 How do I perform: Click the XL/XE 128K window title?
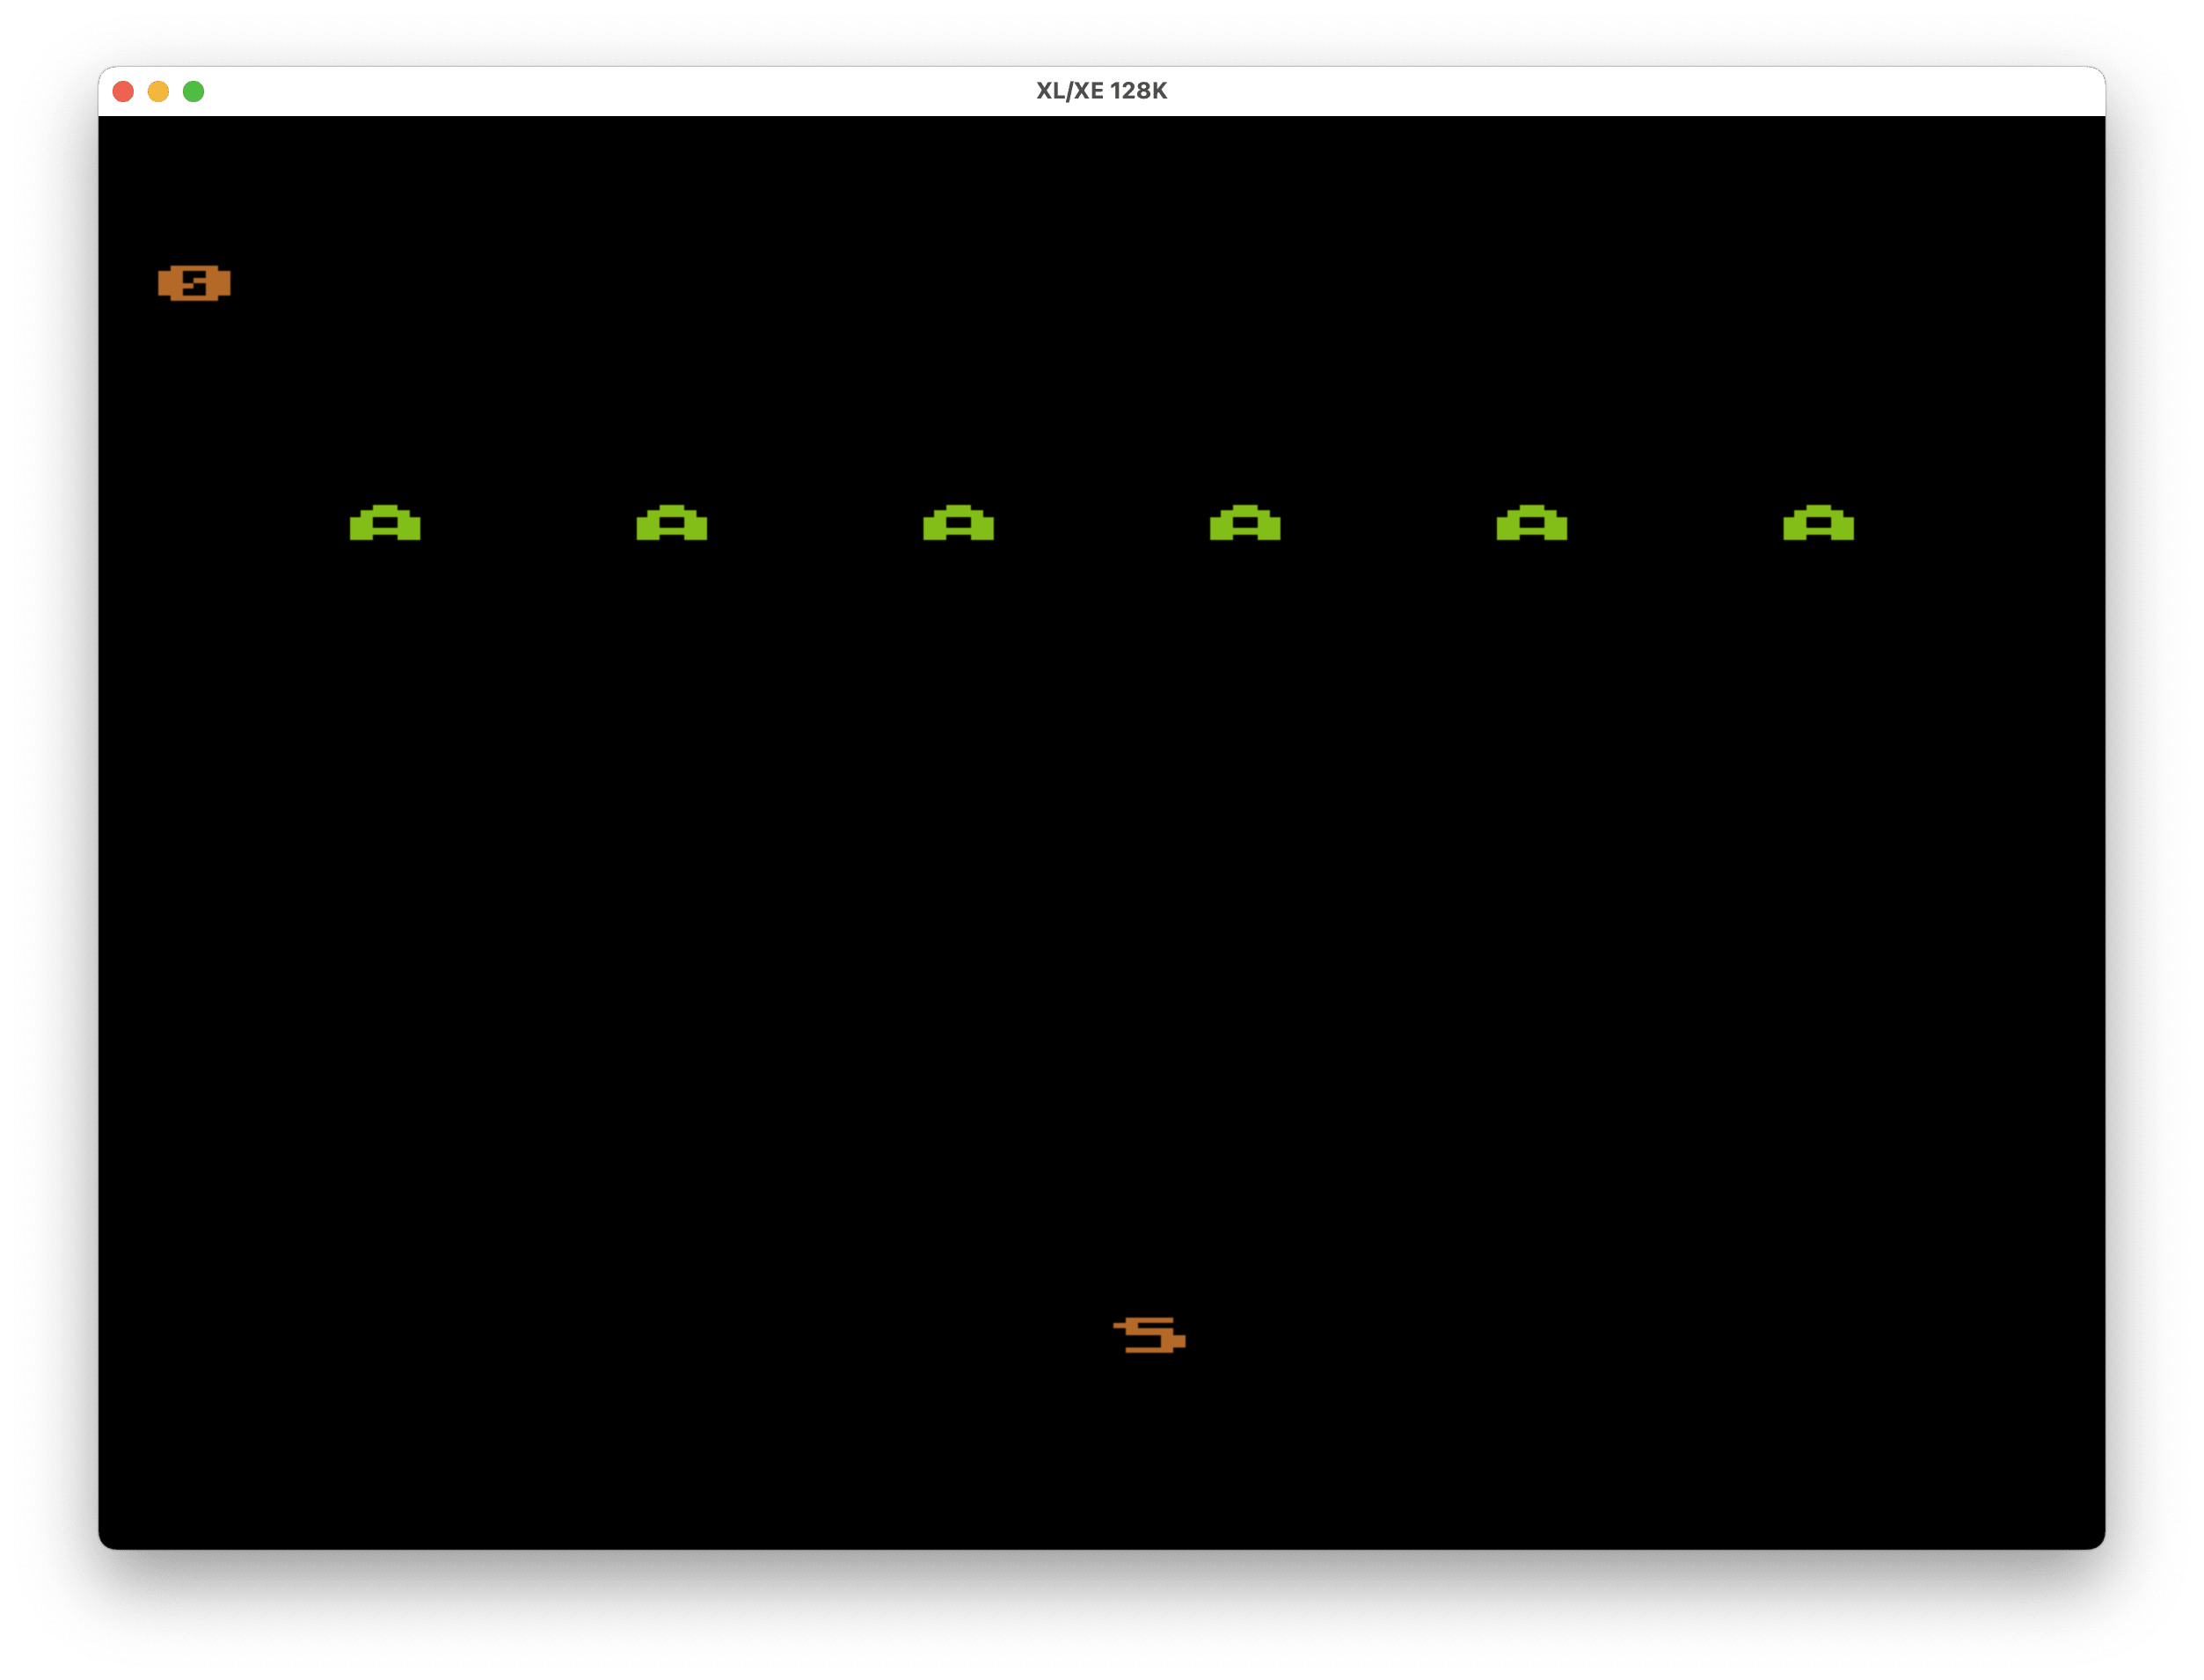click(1101, 91)
